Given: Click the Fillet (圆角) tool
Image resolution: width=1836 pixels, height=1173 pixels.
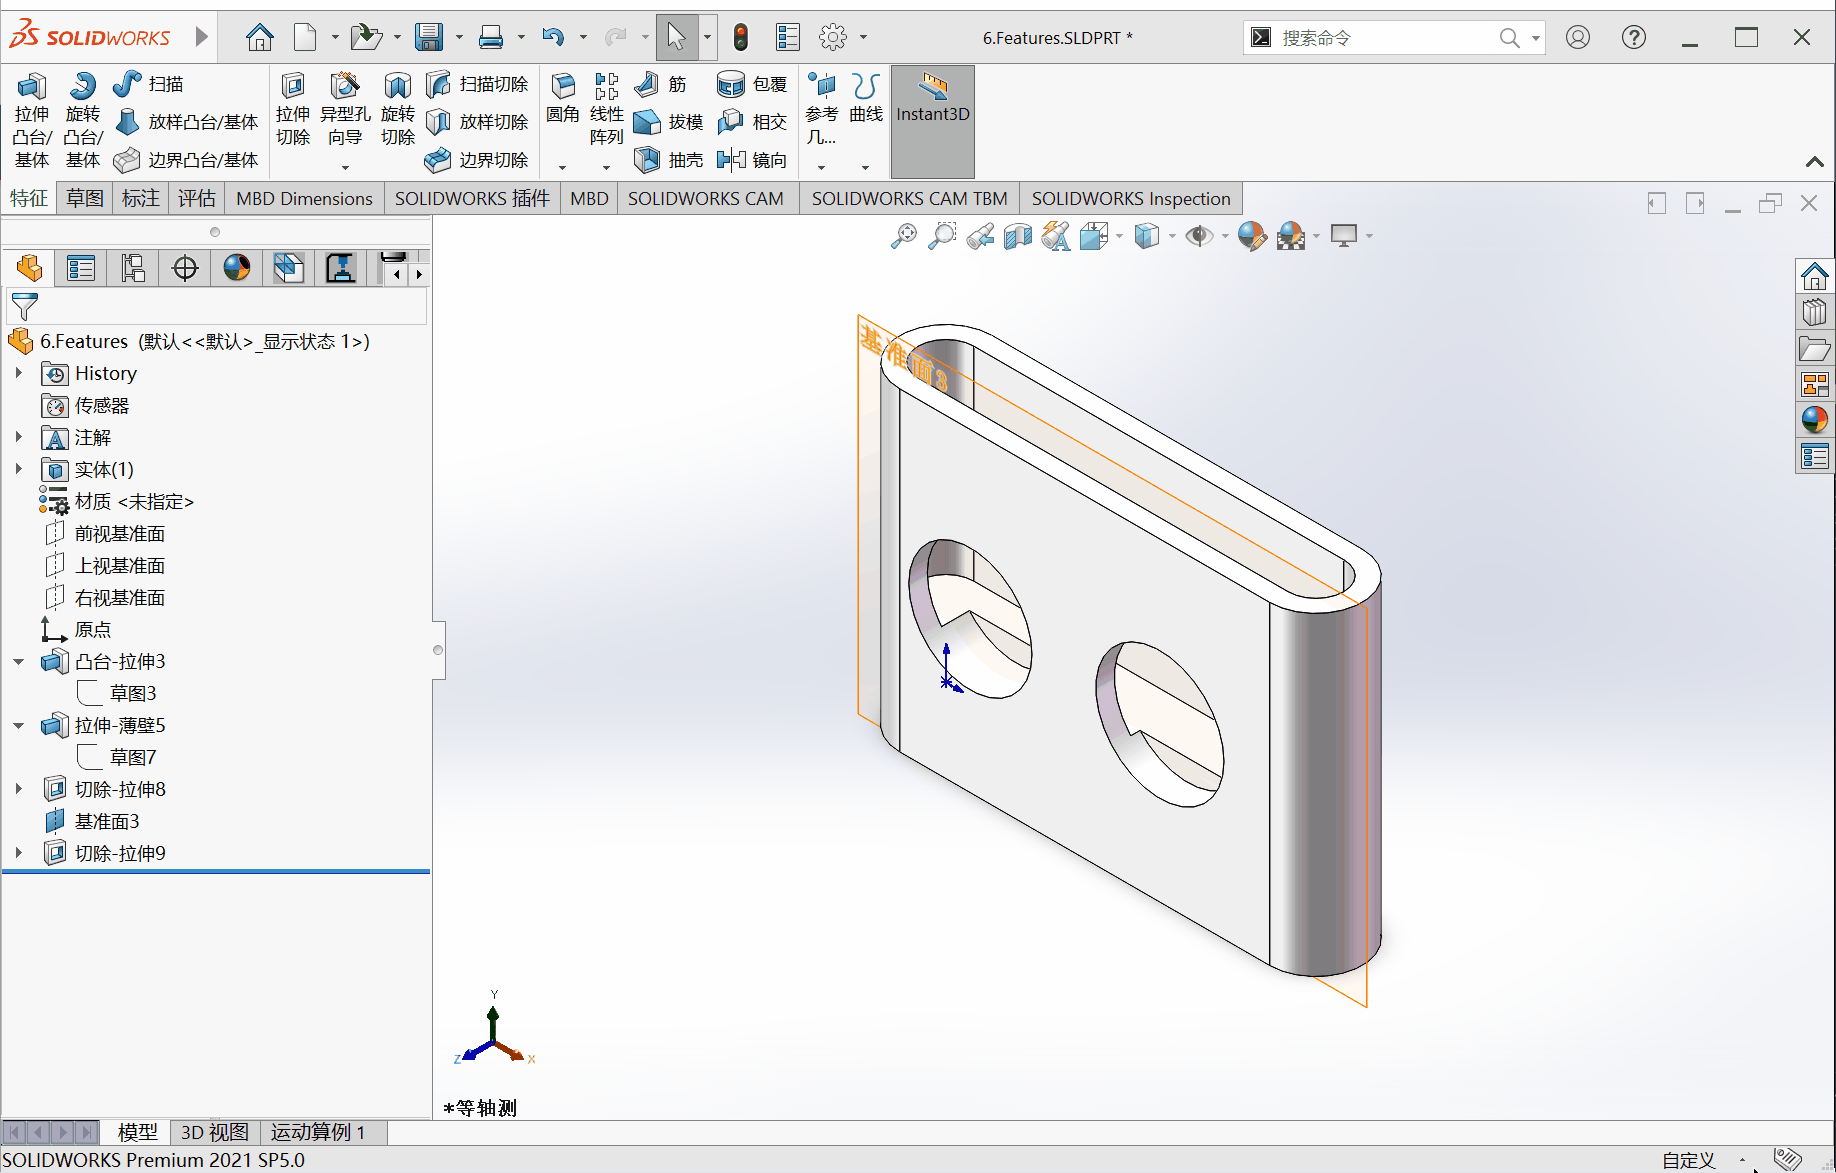Looking at the screenshot, I should point(563,100).
